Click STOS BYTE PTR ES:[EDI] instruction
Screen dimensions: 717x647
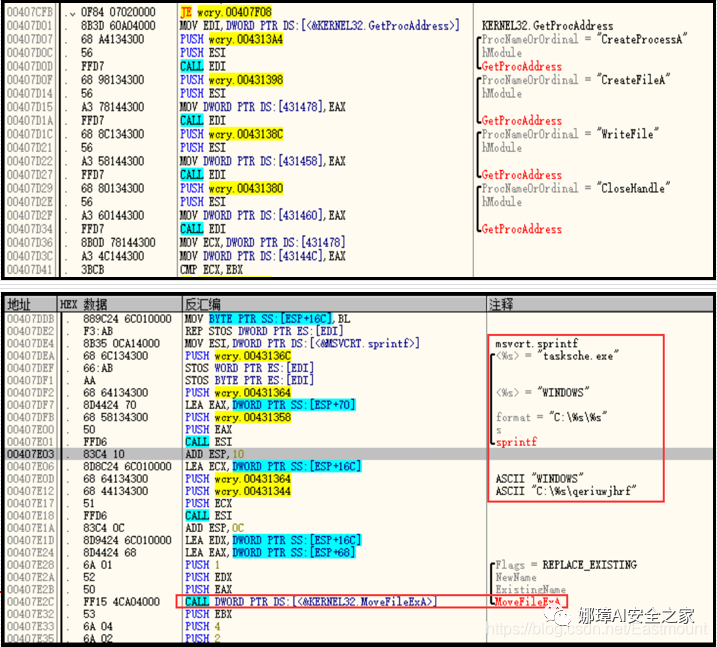(249, 380)
